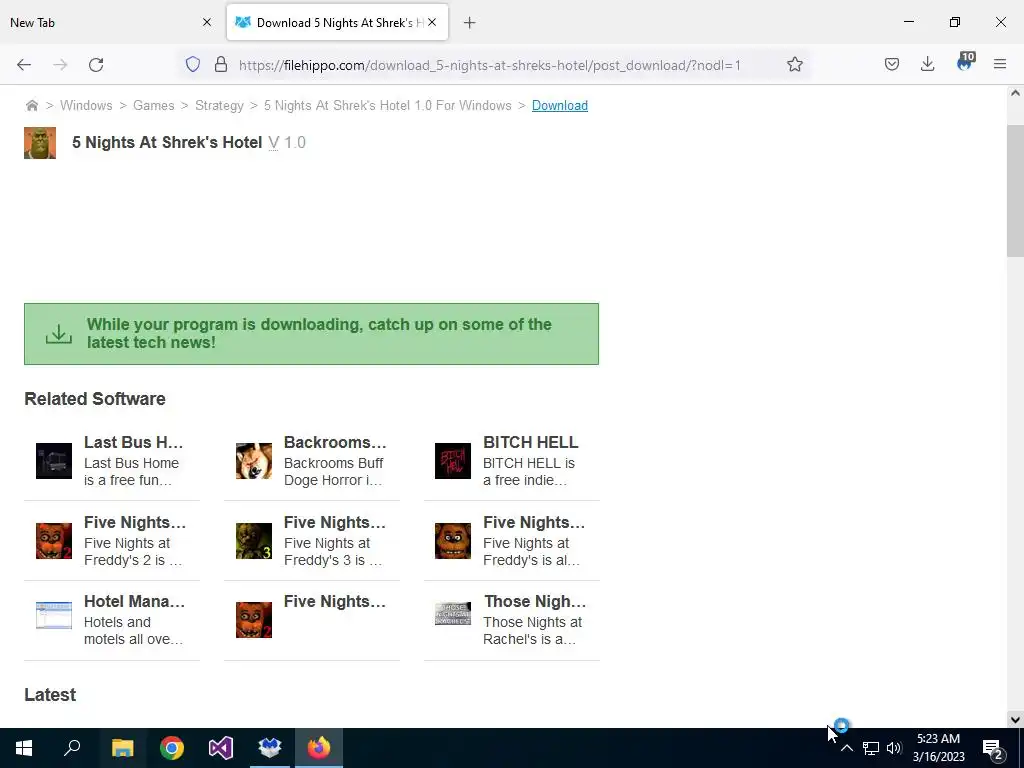This screenshot has height=768, width=1024.
Task: Go forward to the next page
Action: (60, 65)
